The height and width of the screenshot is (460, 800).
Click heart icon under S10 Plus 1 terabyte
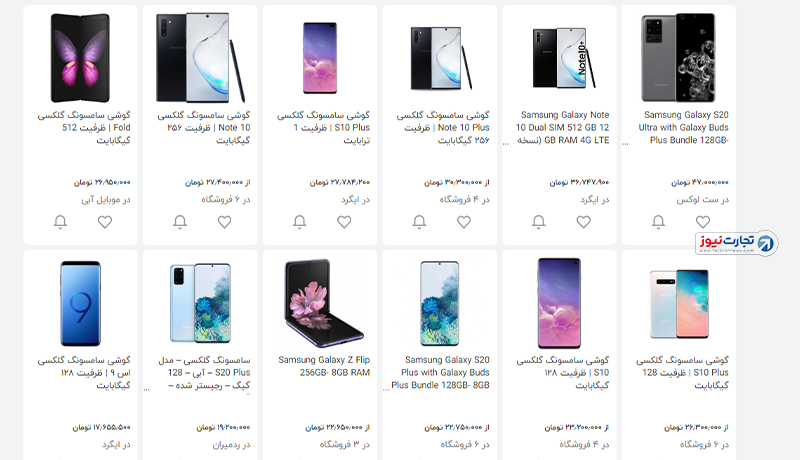point(344,222)
